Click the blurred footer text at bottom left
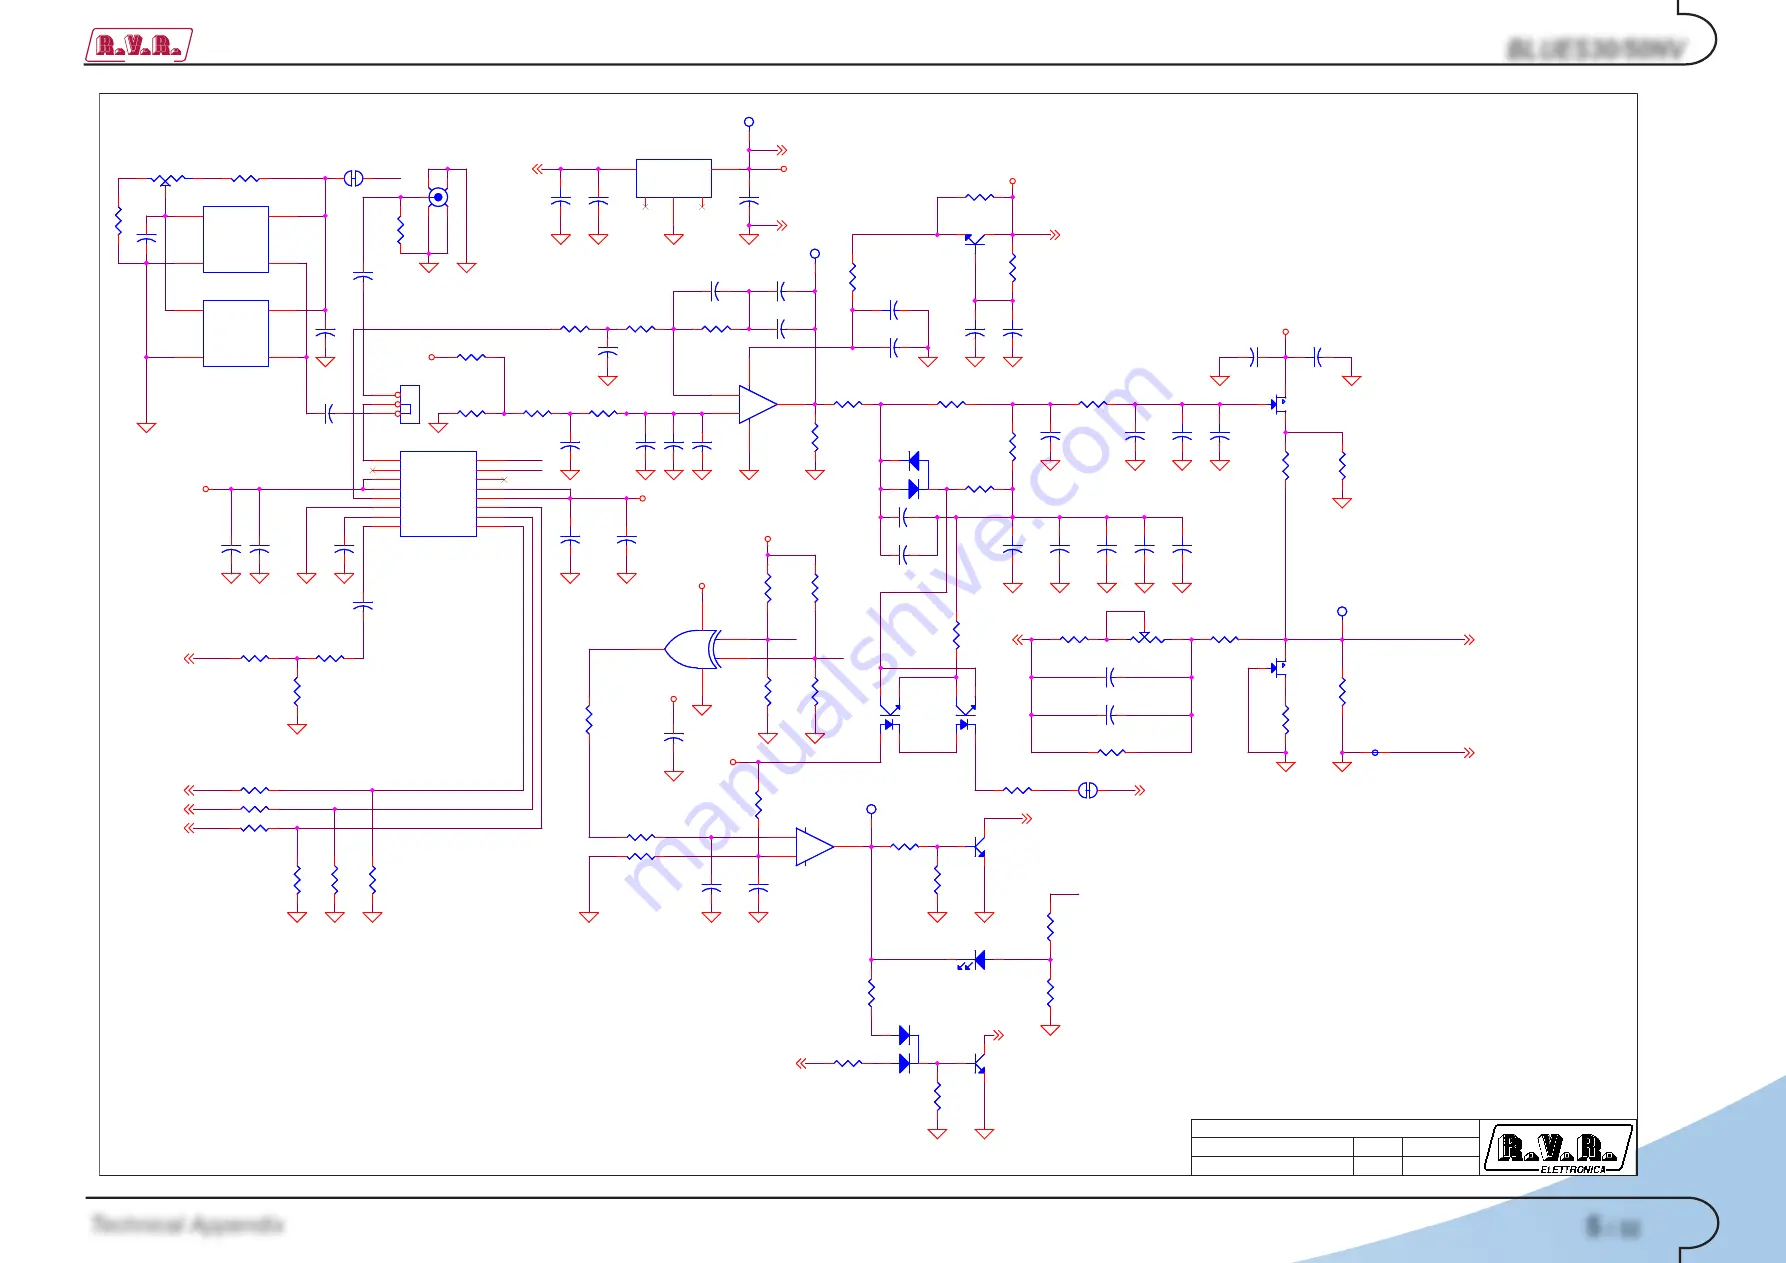 [x=188, y=1225]
